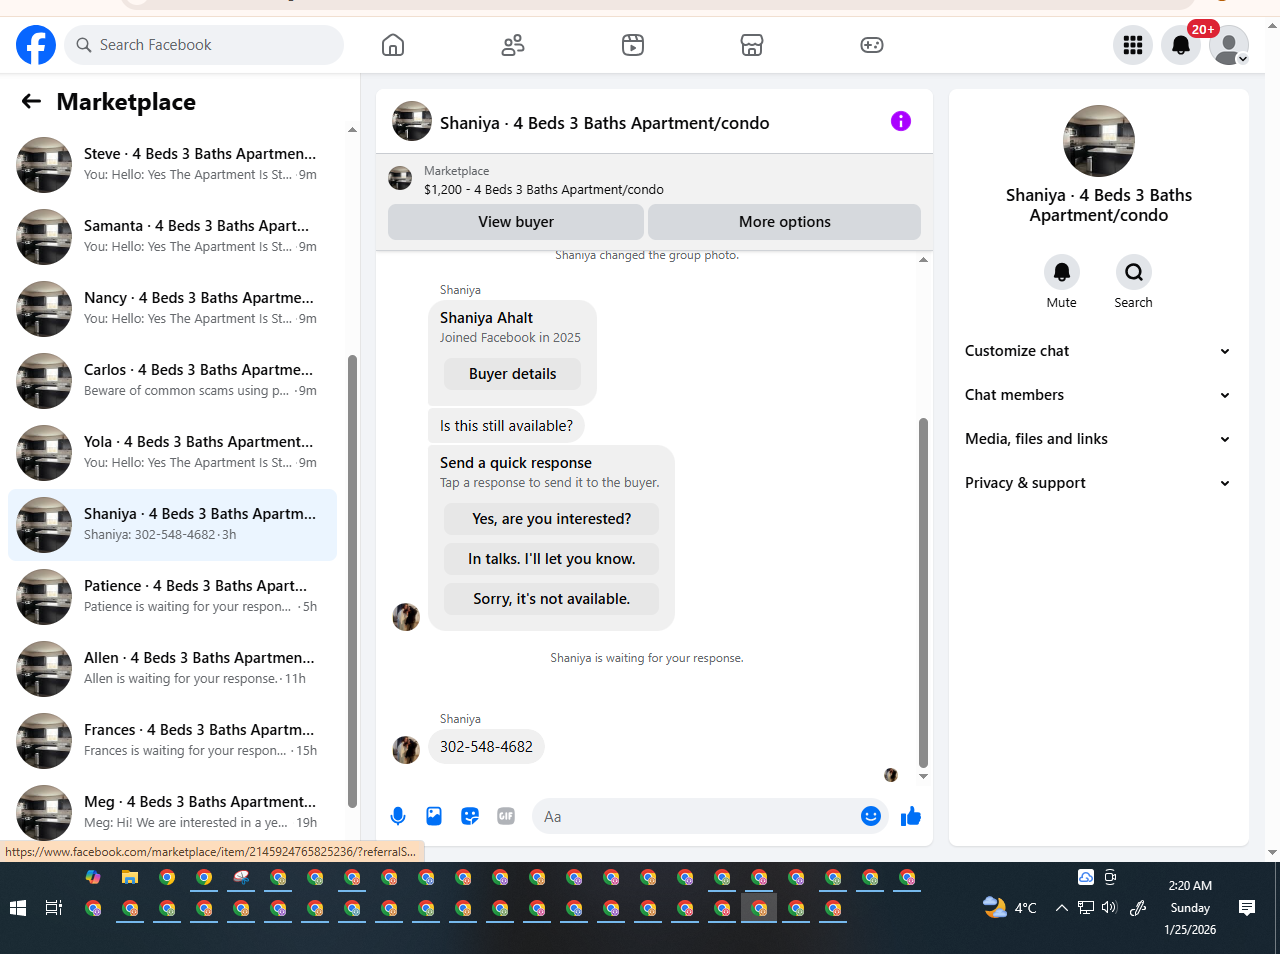Open the Windows notification center icon
1280x954 pixels.
click(1247, 908)
